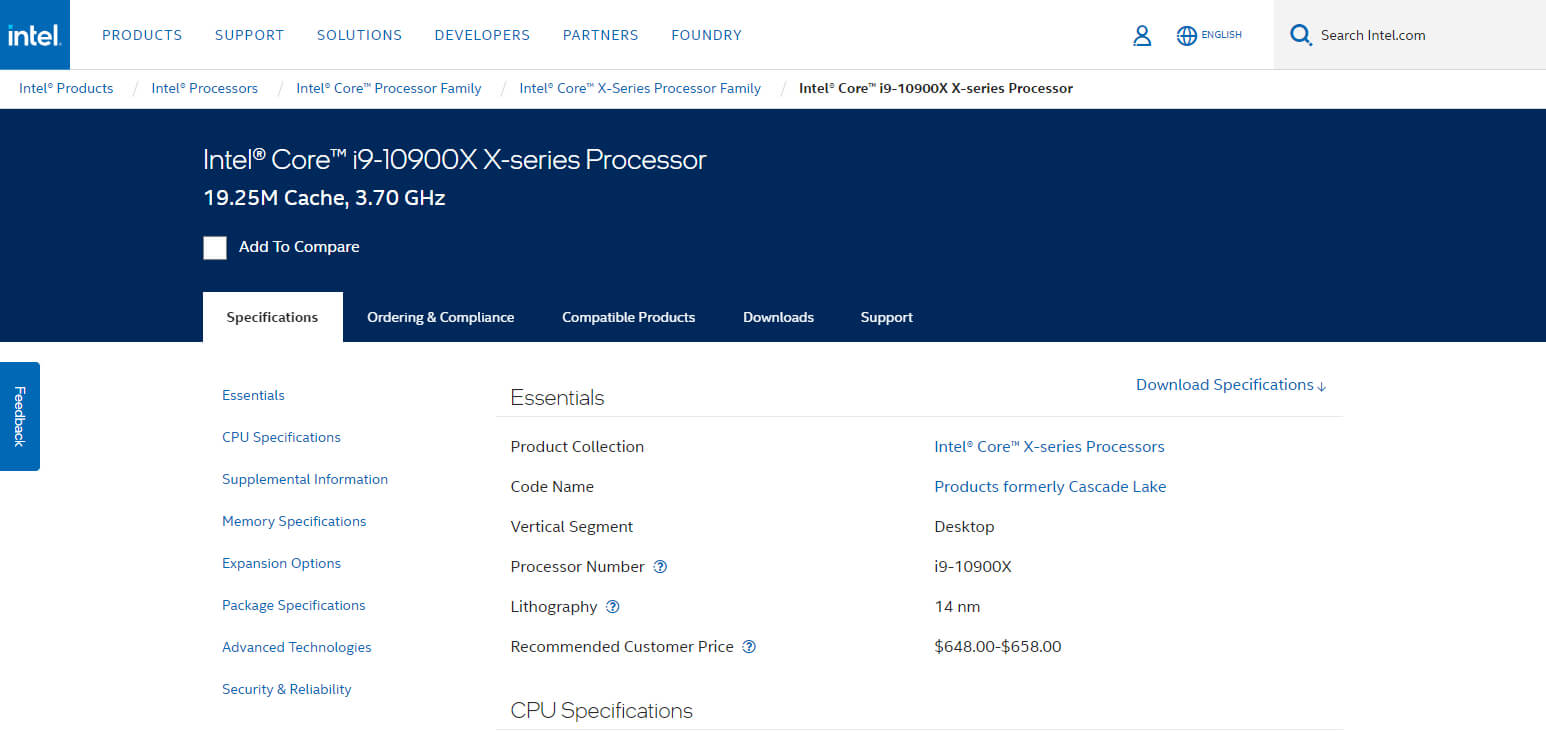This screenshot has width=1546, height=731.
Task: Click the Code Name label
Action: (x=552, y=487)
